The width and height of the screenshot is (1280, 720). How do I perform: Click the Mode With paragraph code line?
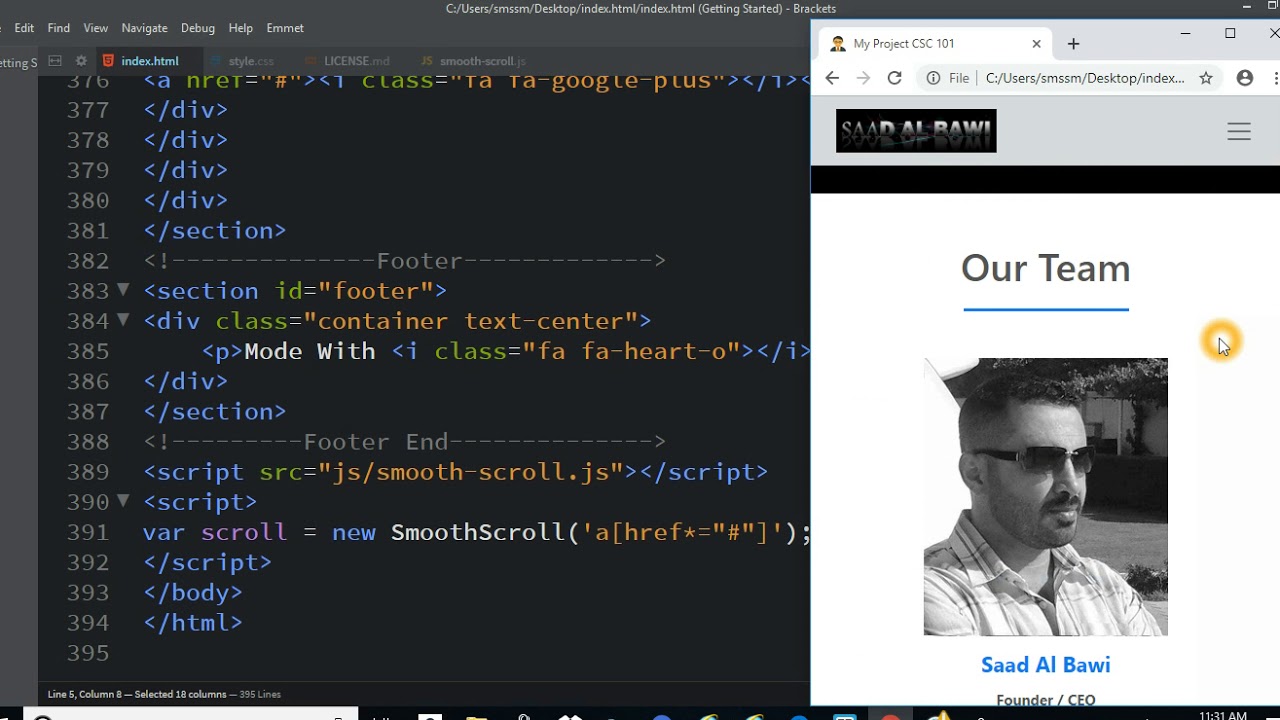pos(505,351)
